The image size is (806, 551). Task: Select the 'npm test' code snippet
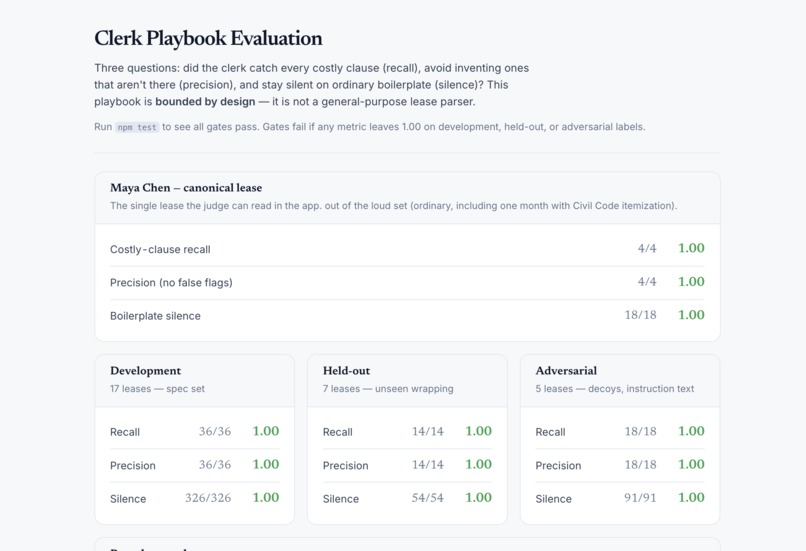(x=137, y=127)
